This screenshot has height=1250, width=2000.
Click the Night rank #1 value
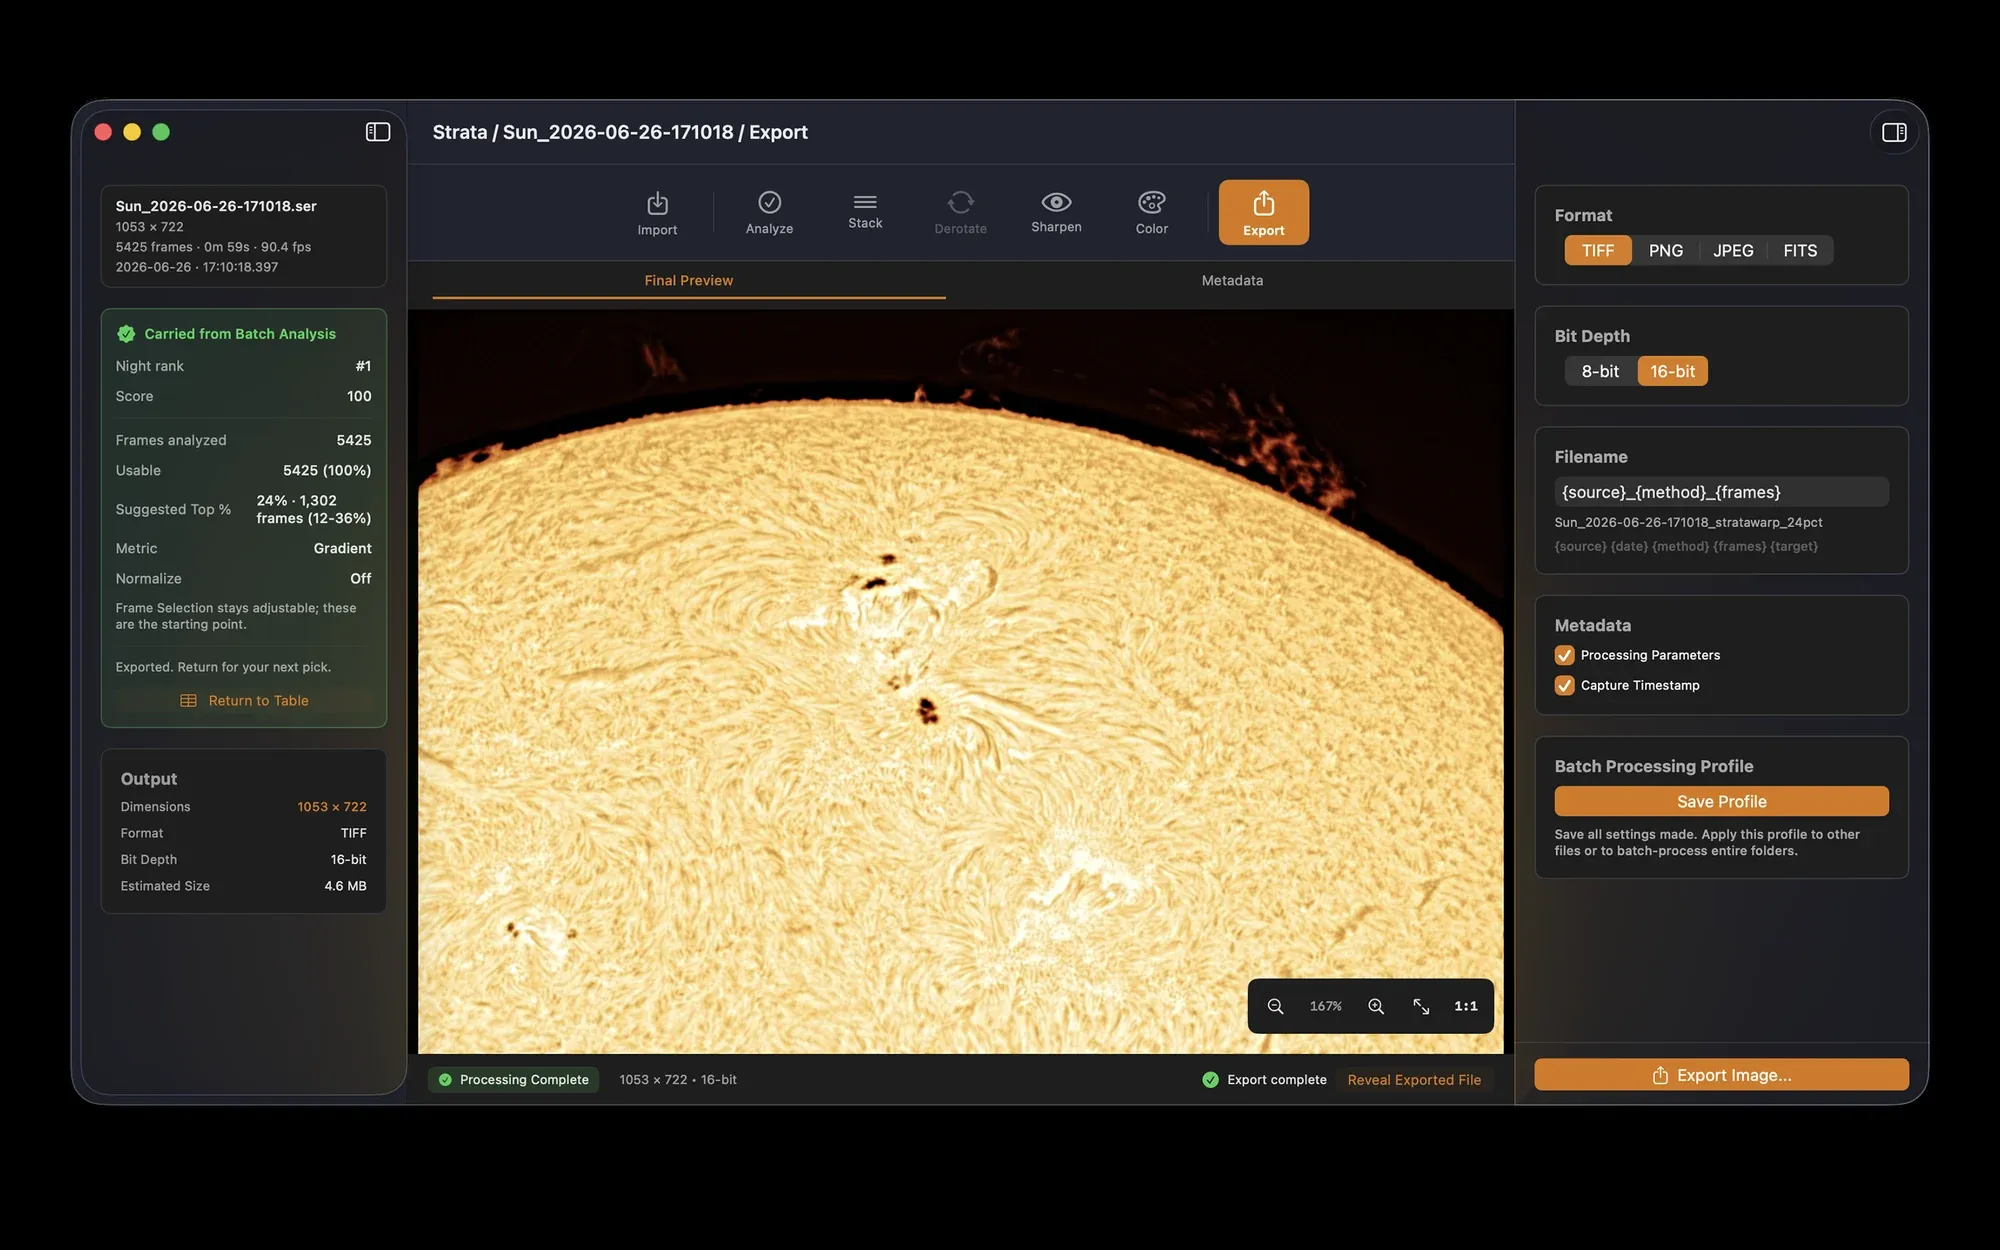tap(363, 366)
